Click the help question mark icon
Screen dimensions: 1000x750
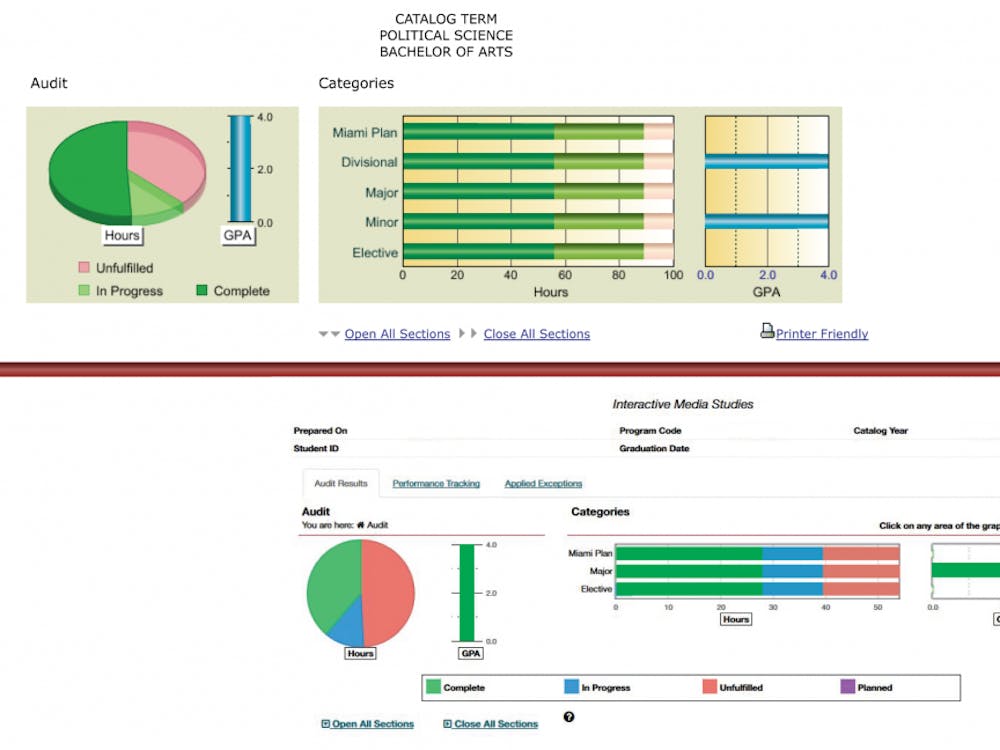569,717
